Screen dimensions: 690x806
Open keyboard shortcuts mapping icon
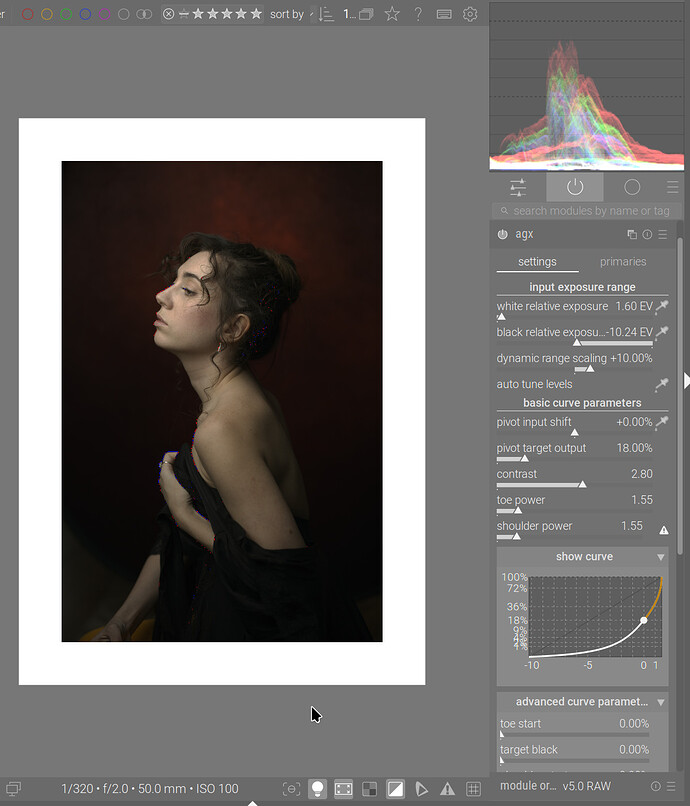[444, 15]
